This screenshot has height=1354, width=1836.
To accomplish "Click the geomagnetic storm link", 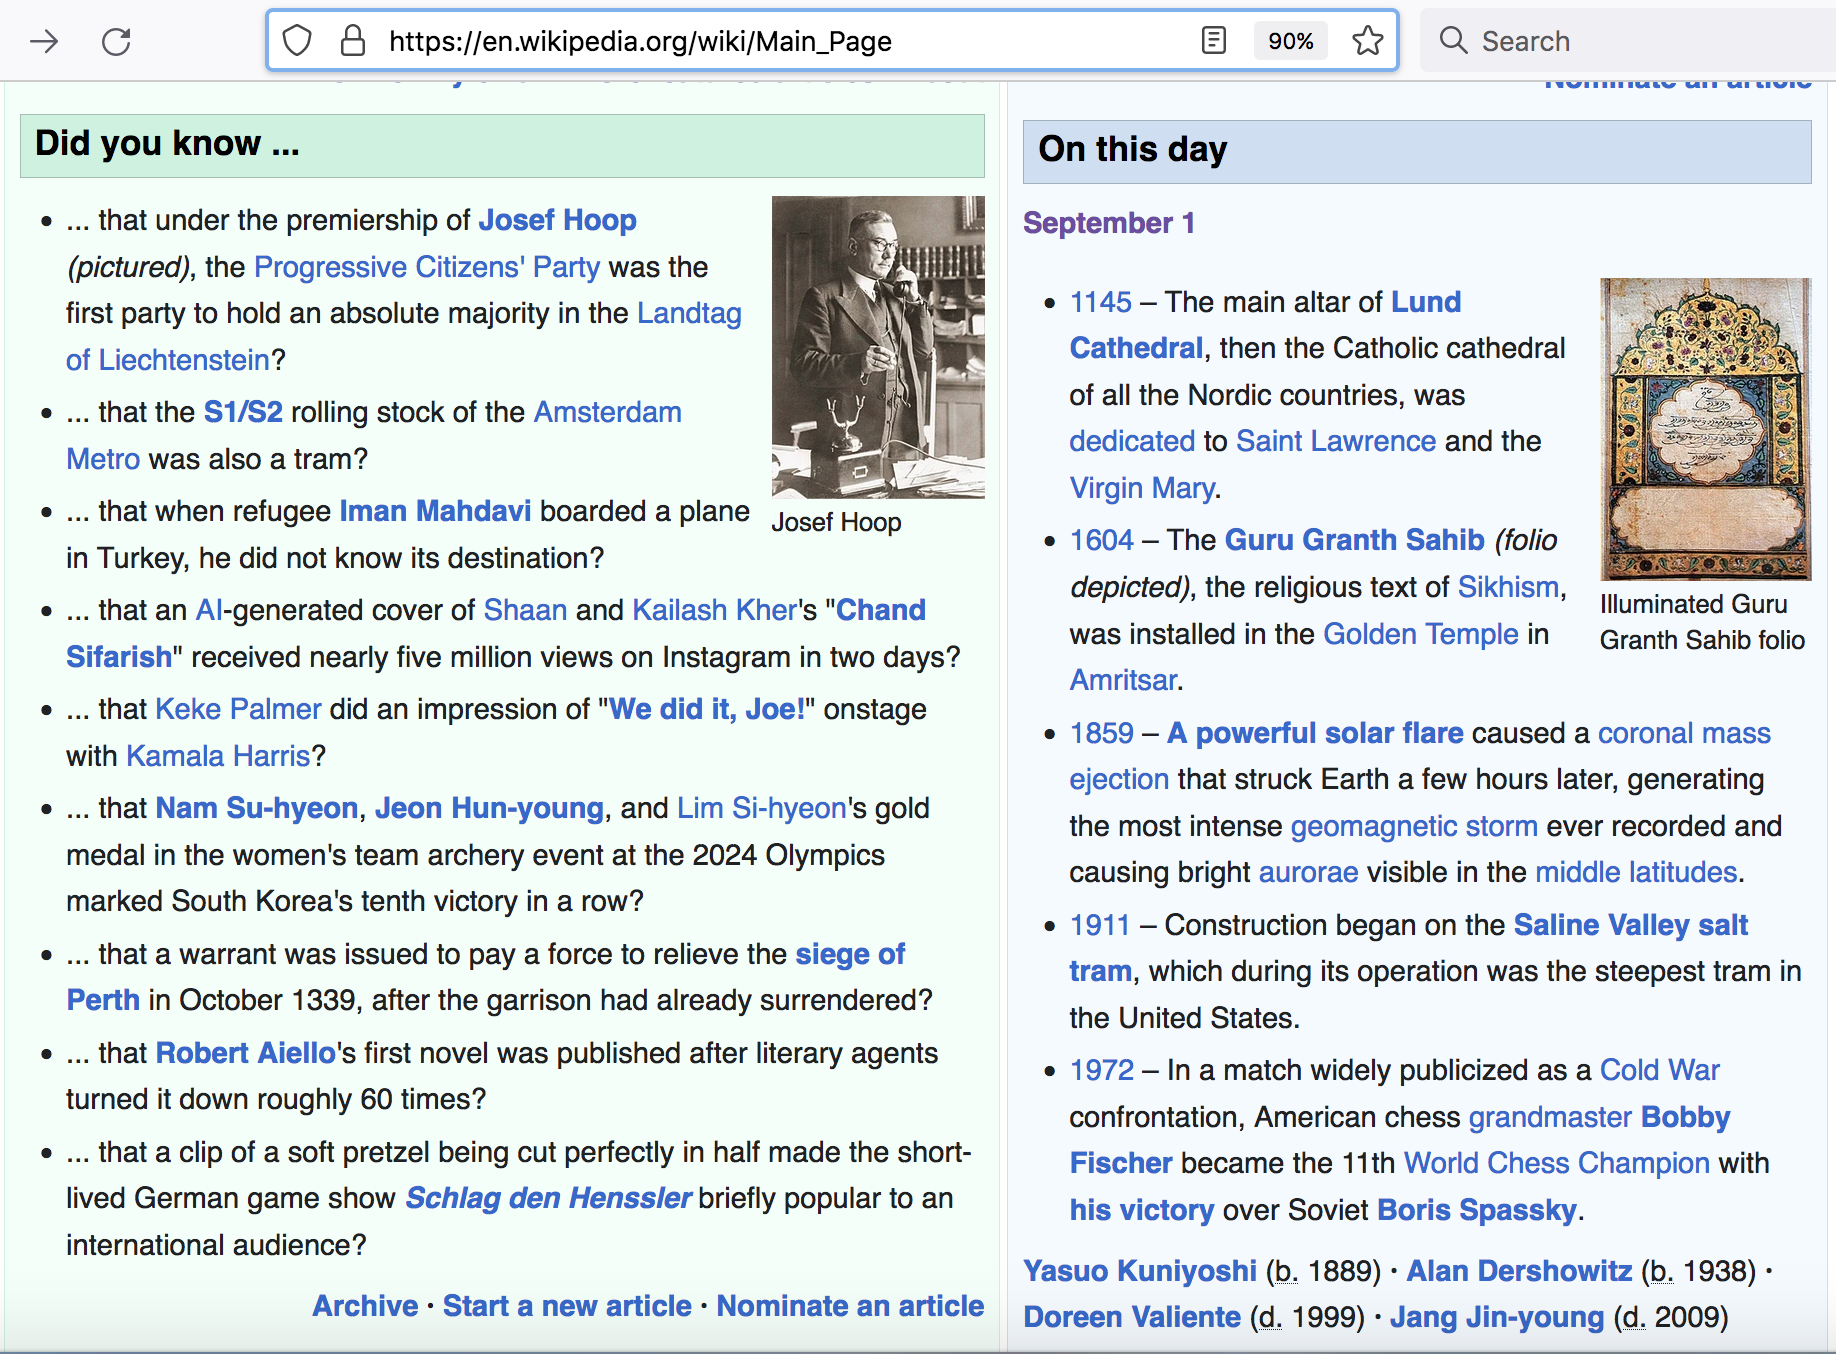I will [x=1414, y=826].
